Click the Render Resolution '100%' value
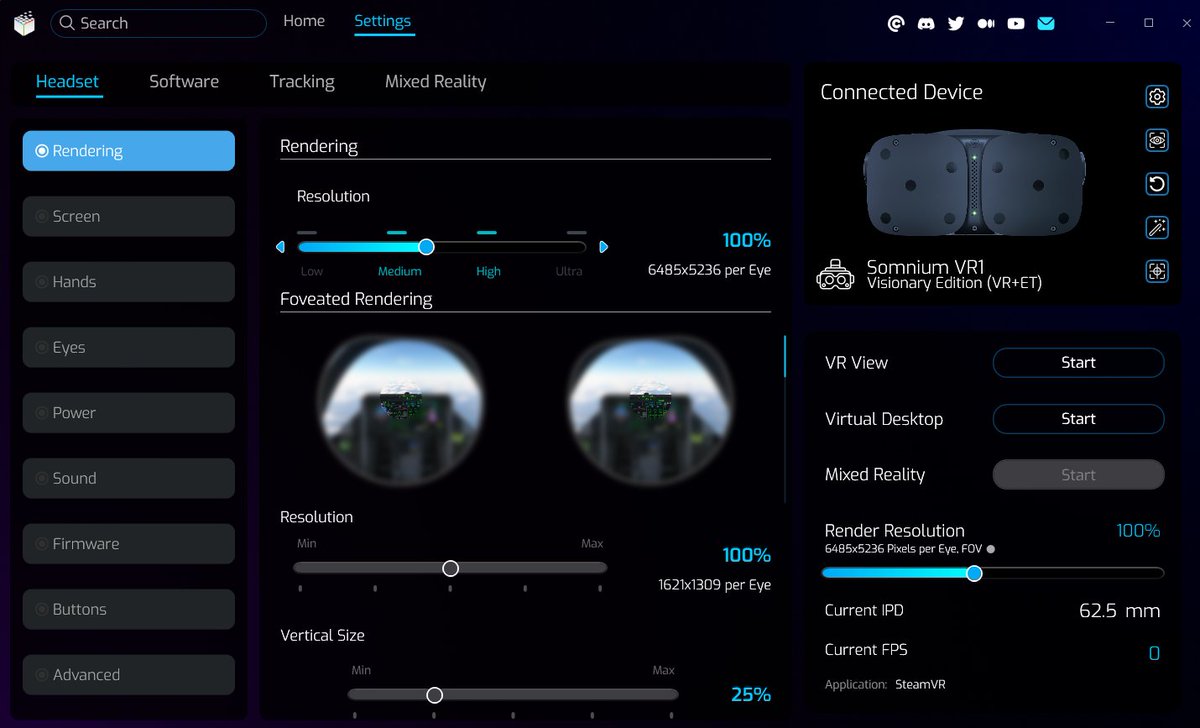Viewport: 1200px width, 728px height. [x=1138, y=531]
